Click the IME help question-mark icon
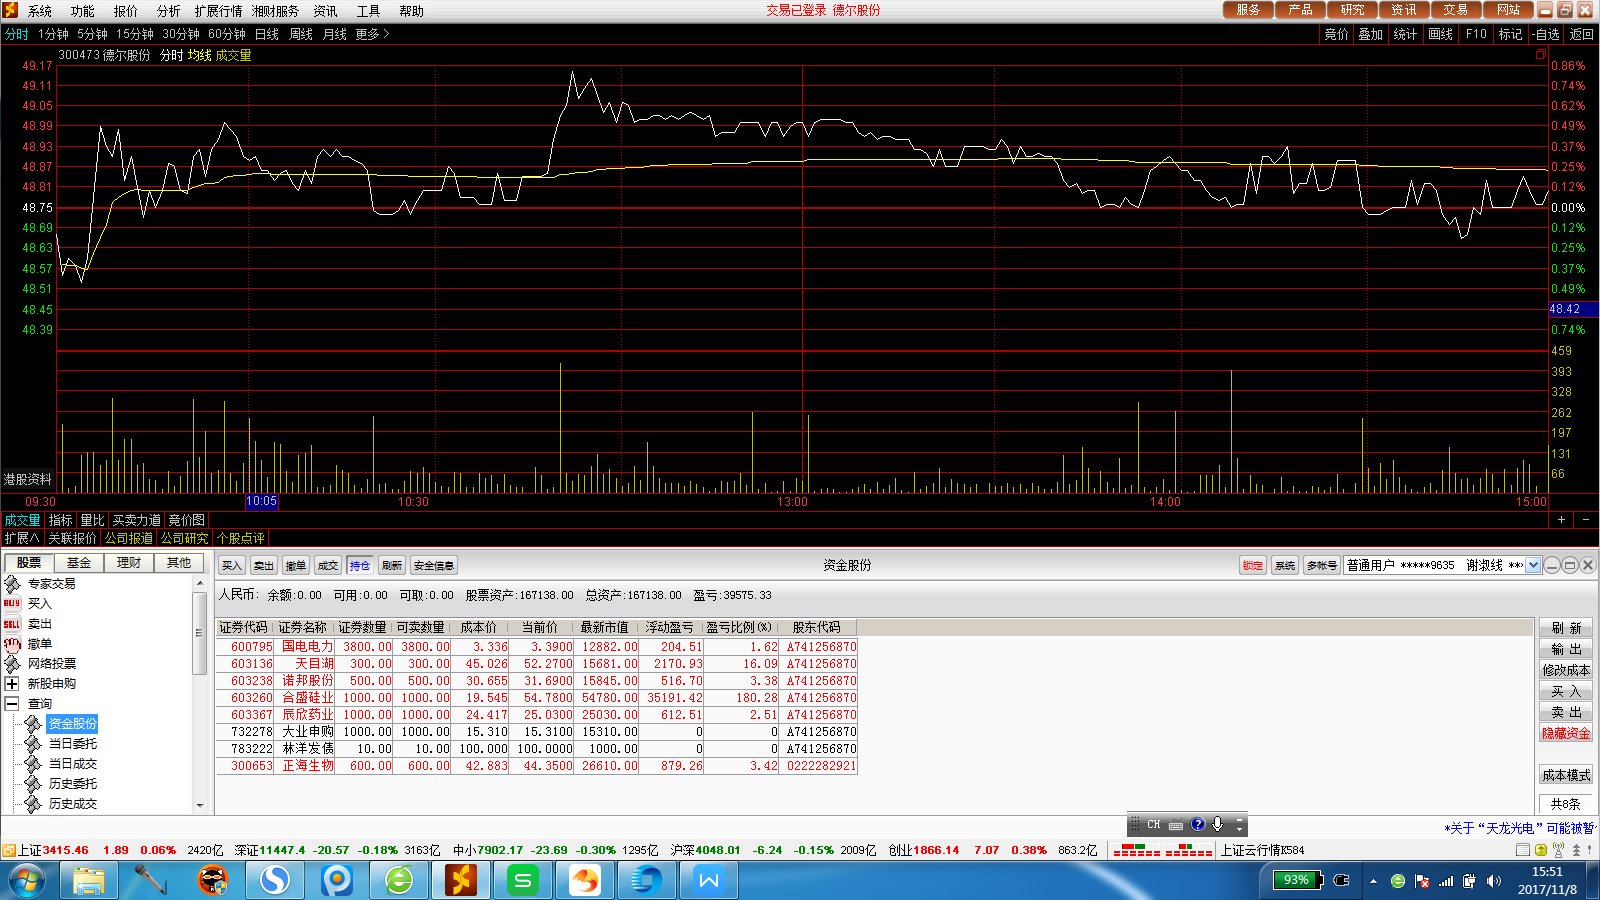Viewport: 1600px width, 900px height. pyautogui.click(x=1198, y=825)
